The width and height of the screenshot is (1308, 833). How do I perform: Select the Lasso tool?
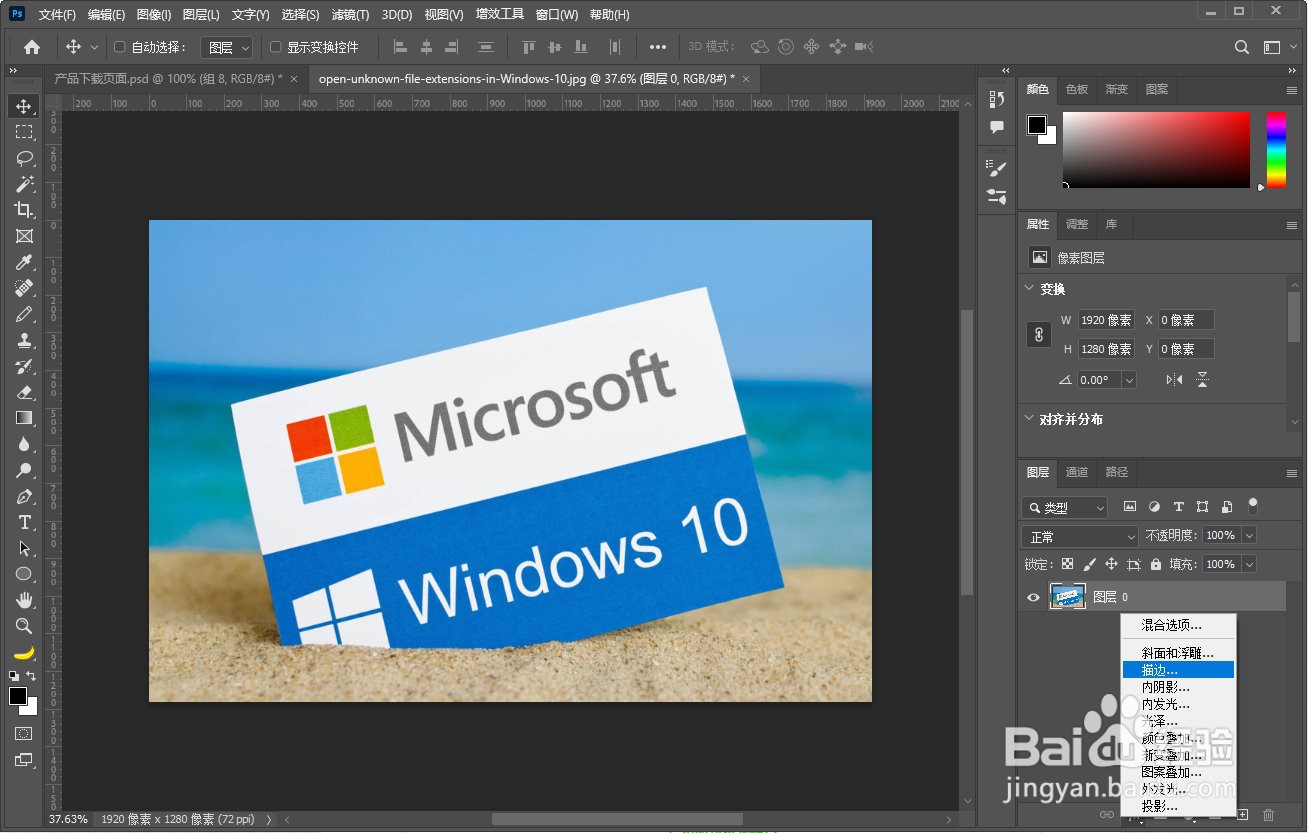[24, 158]
